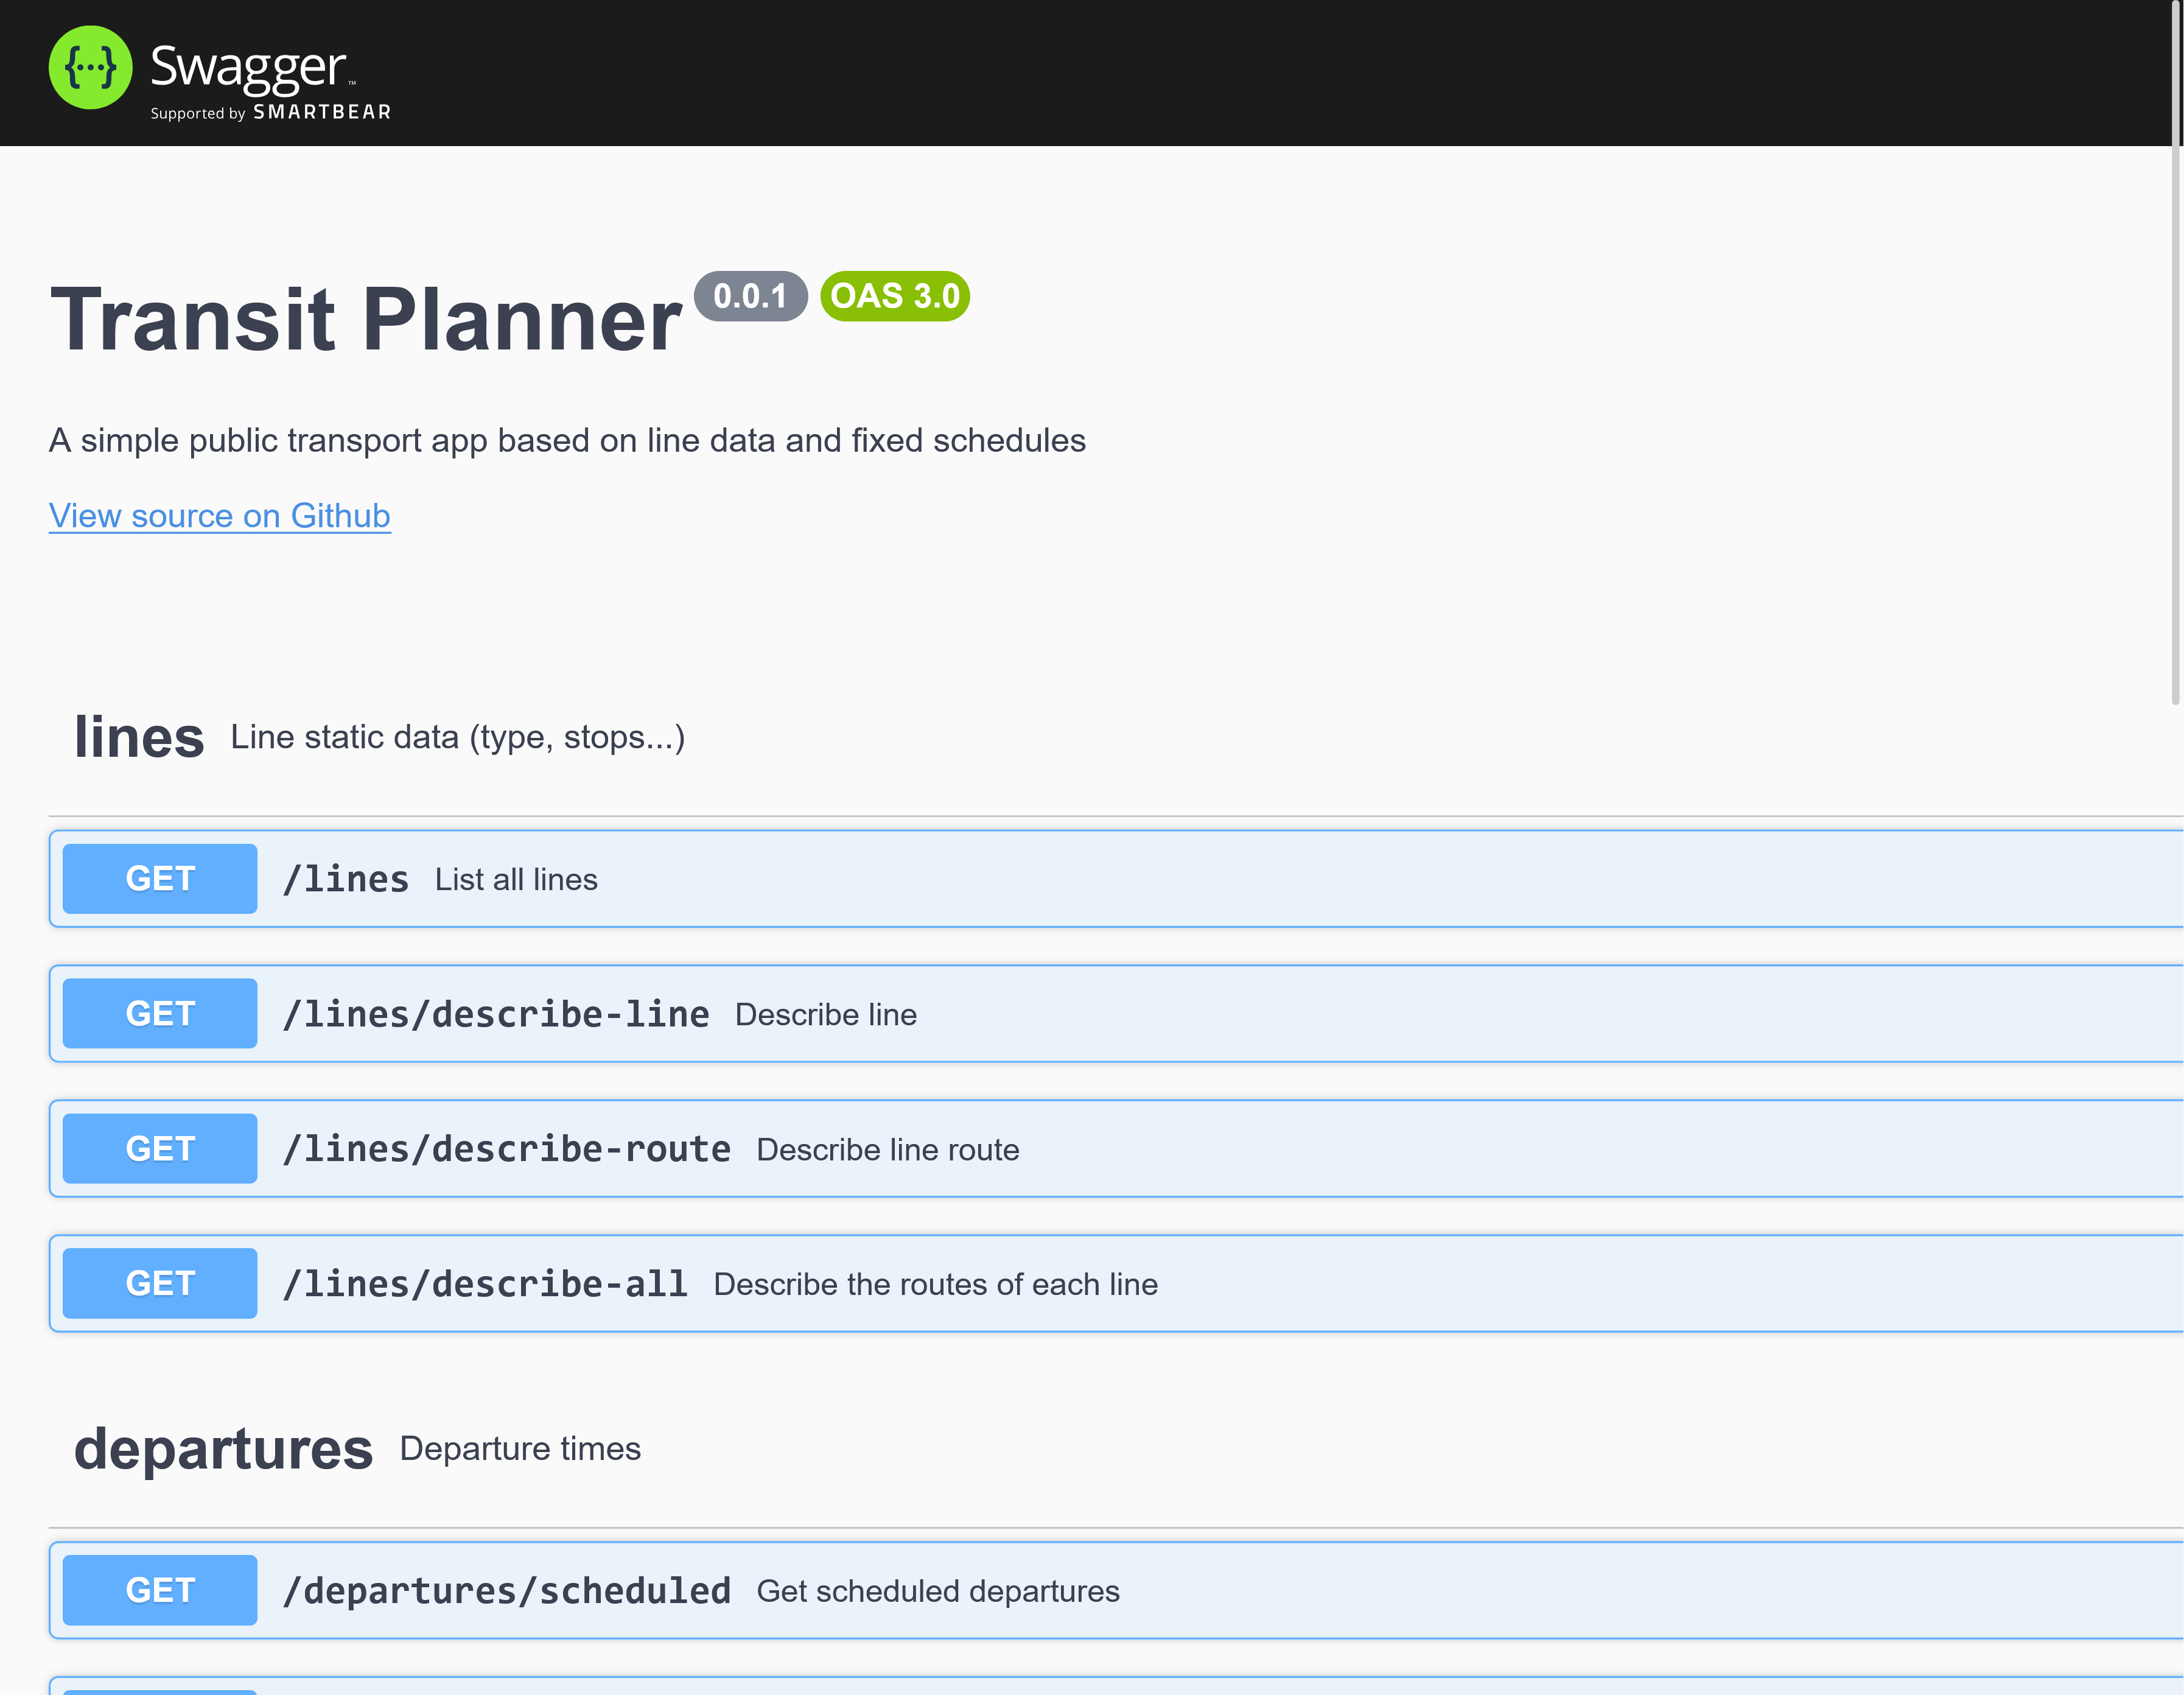This screenshot has height=1695, width=2184.
Task: Open the /lines/describe-route path text
Action: (x=506, y=1149)
